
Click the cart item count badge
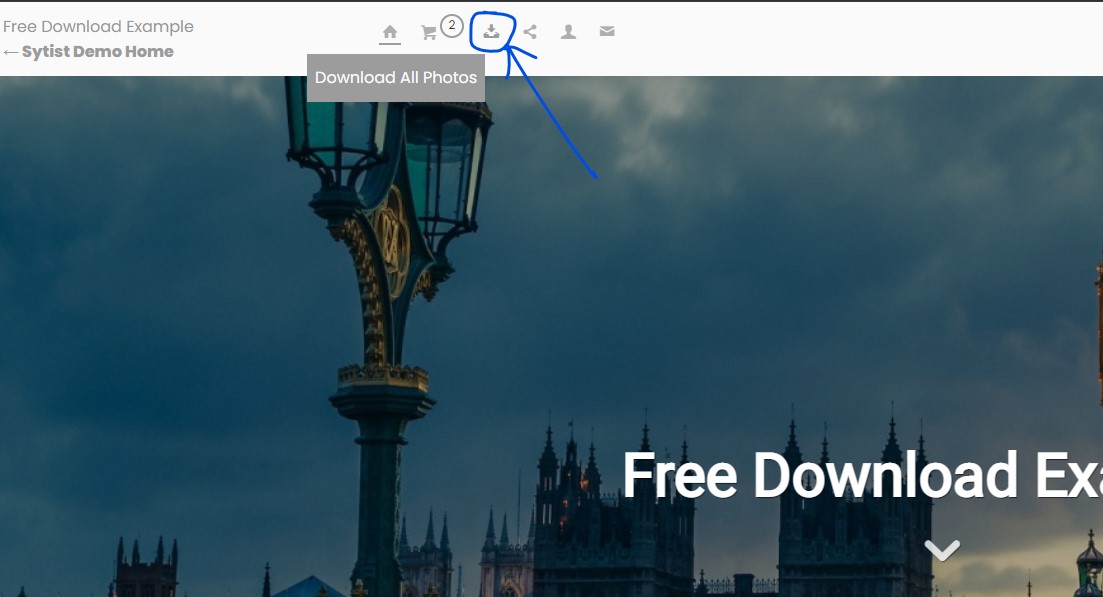452,26
